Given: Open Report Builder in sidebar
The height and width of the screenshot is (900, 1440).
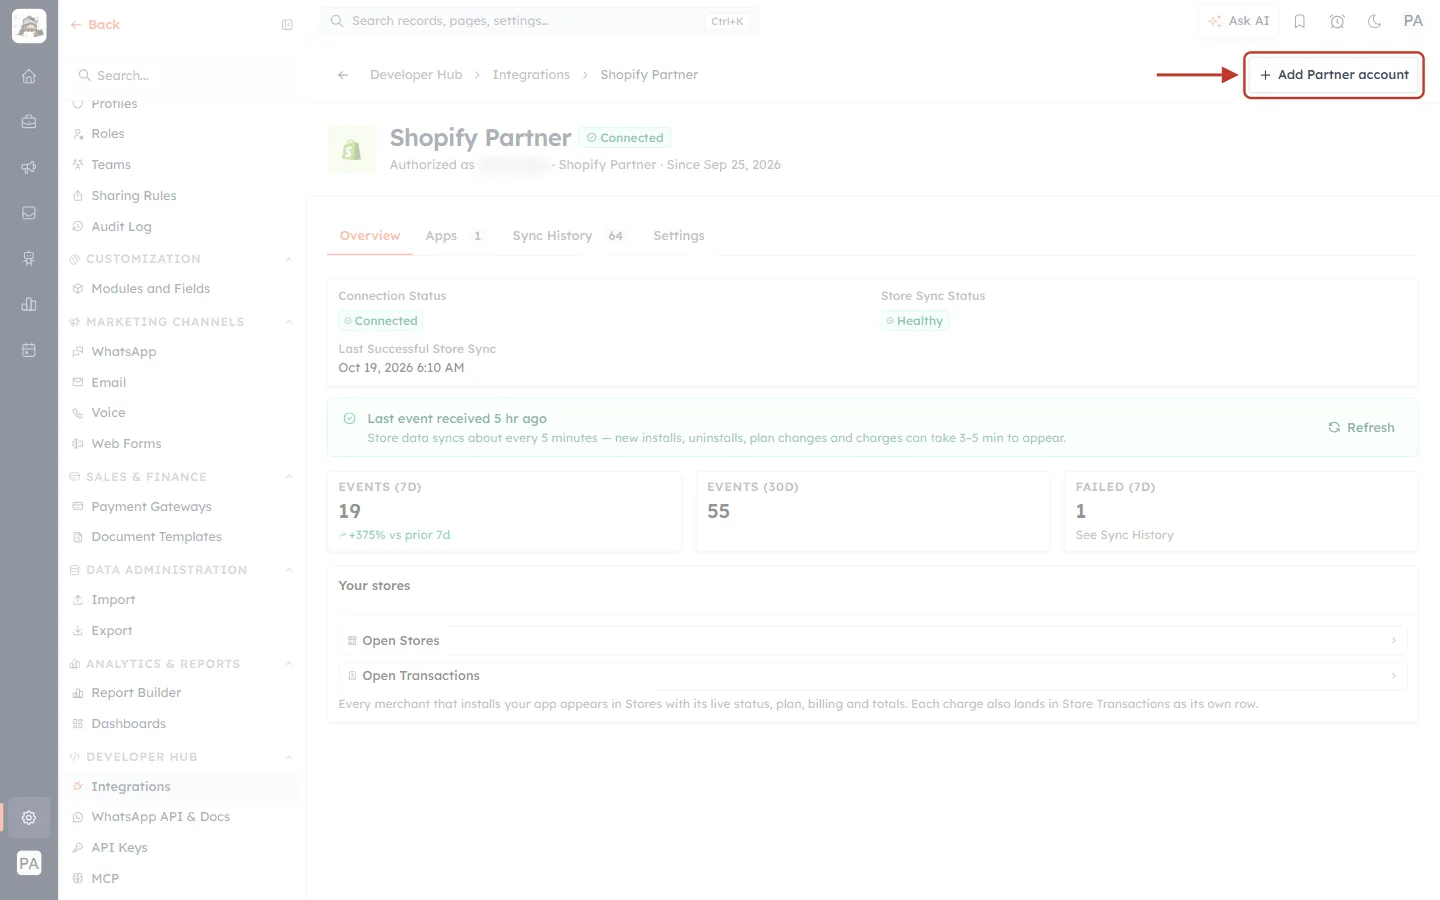Looking at the screenshot, I should [136, 693].
